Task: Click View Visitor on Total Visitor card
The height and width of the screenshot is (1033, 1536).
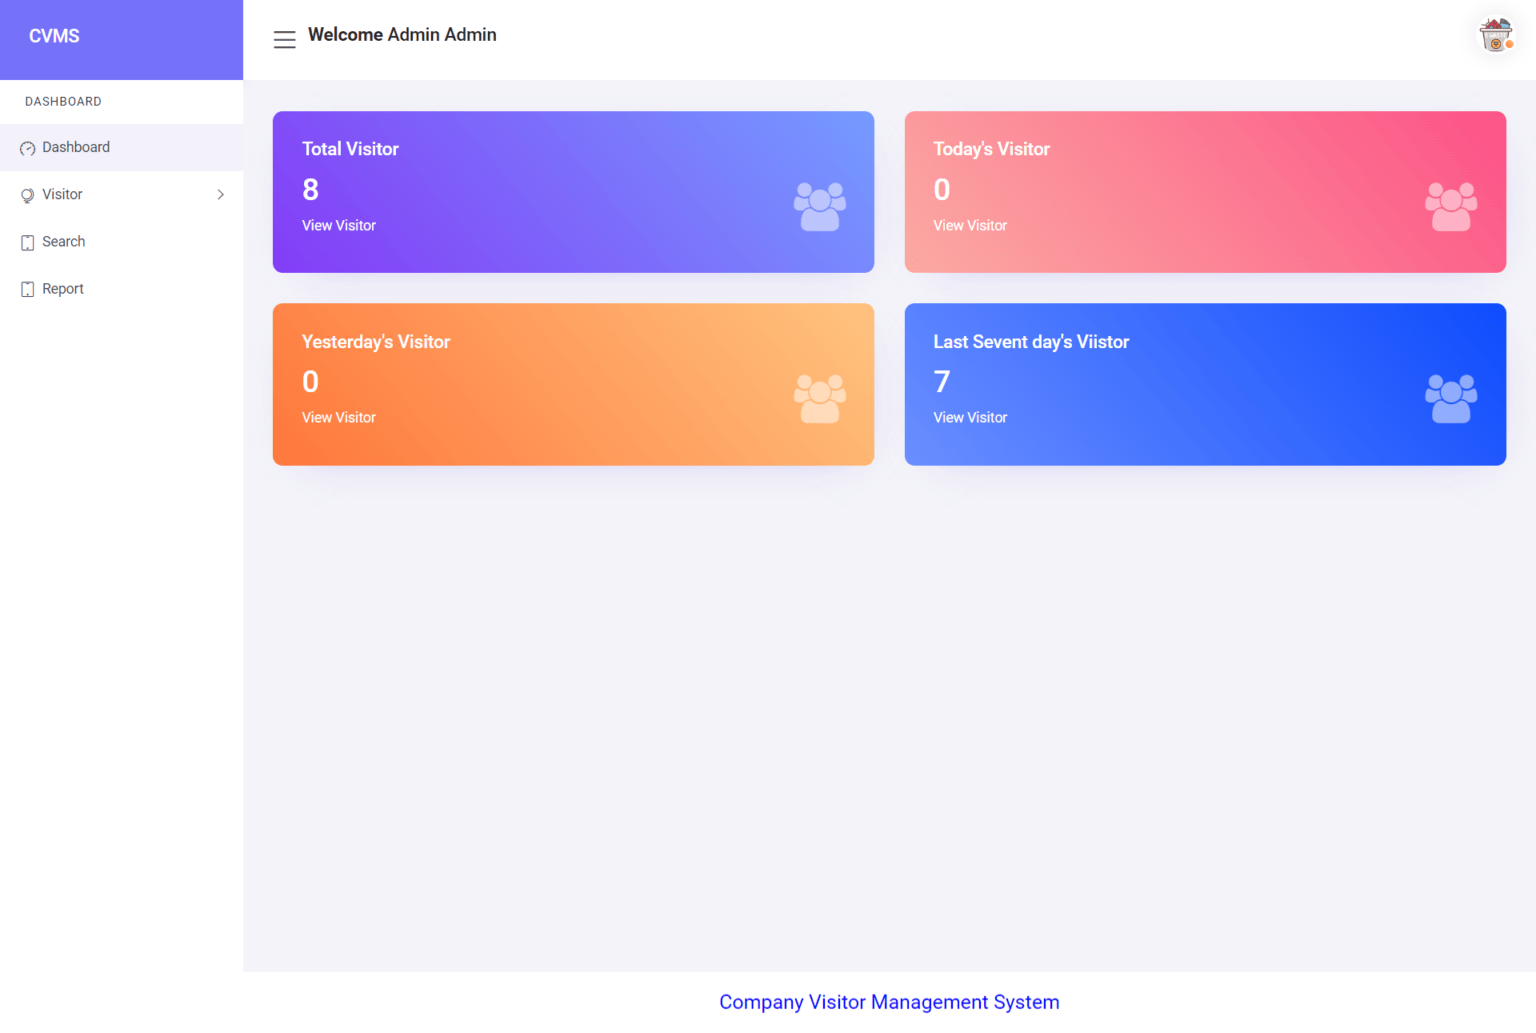Action: click(338, 225)
